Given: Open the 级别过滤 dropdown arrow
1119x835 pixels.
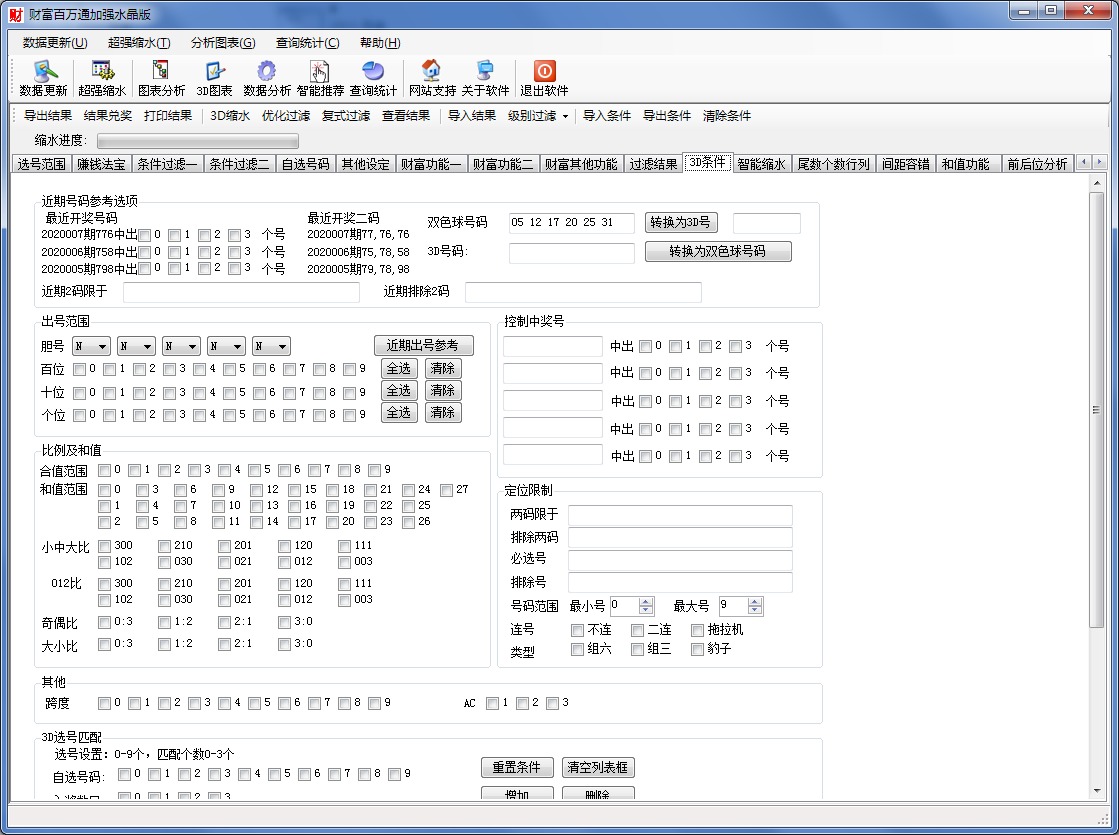Looking at the screenshot, I should (564, 116).
